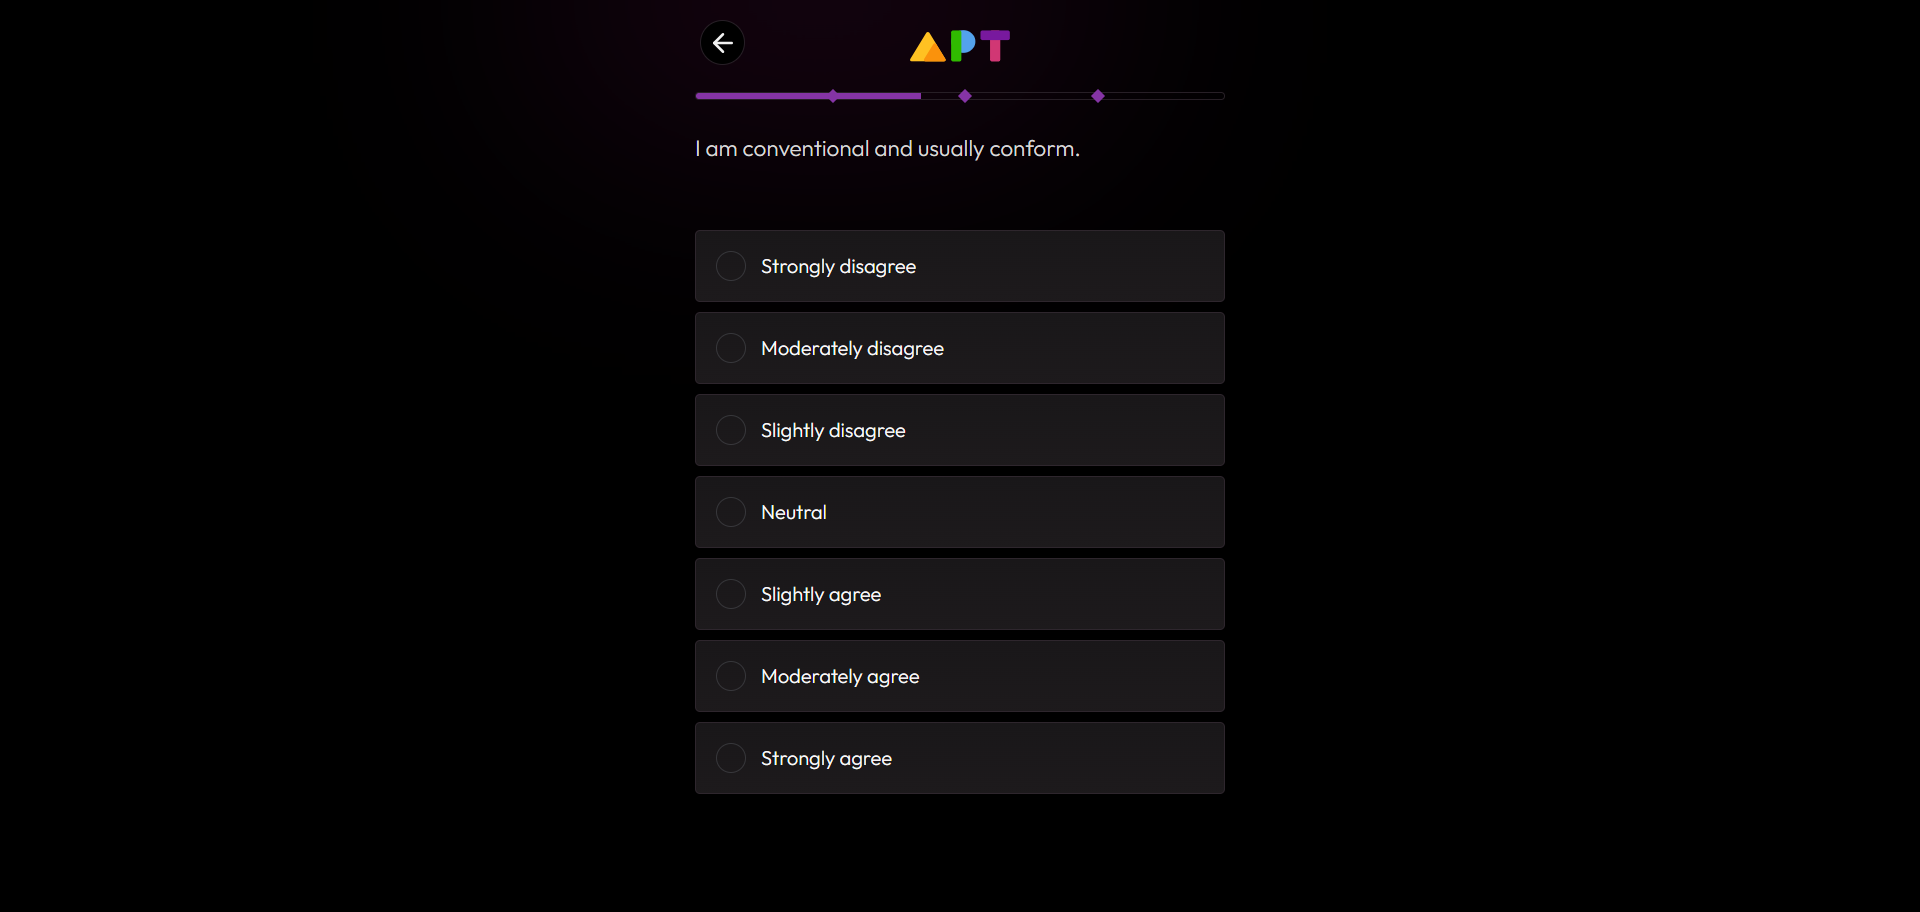Screen dimensions: 1920x912
Task: Go back using the arrow button
Action: (722, 43)
